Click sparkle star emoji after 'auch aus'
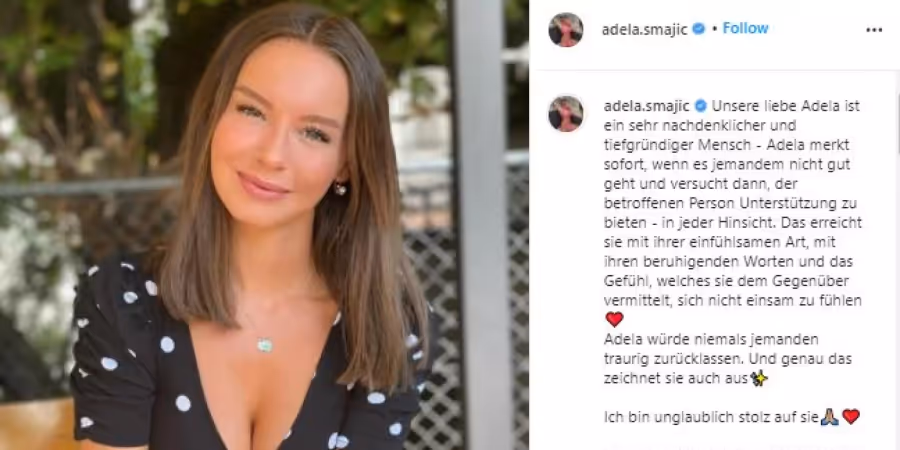 [759, 378]
